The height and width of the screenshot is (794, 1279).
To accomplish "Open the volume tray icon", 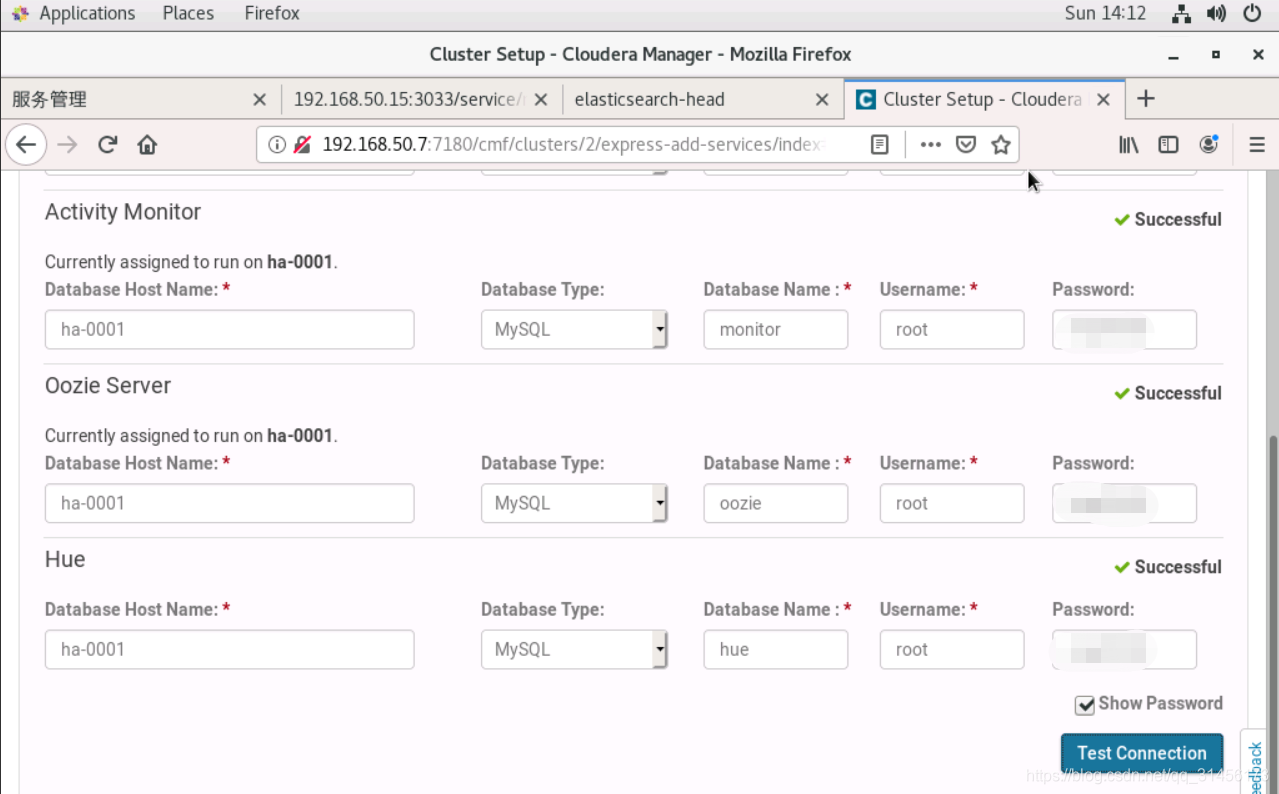I will point(1216,13).
